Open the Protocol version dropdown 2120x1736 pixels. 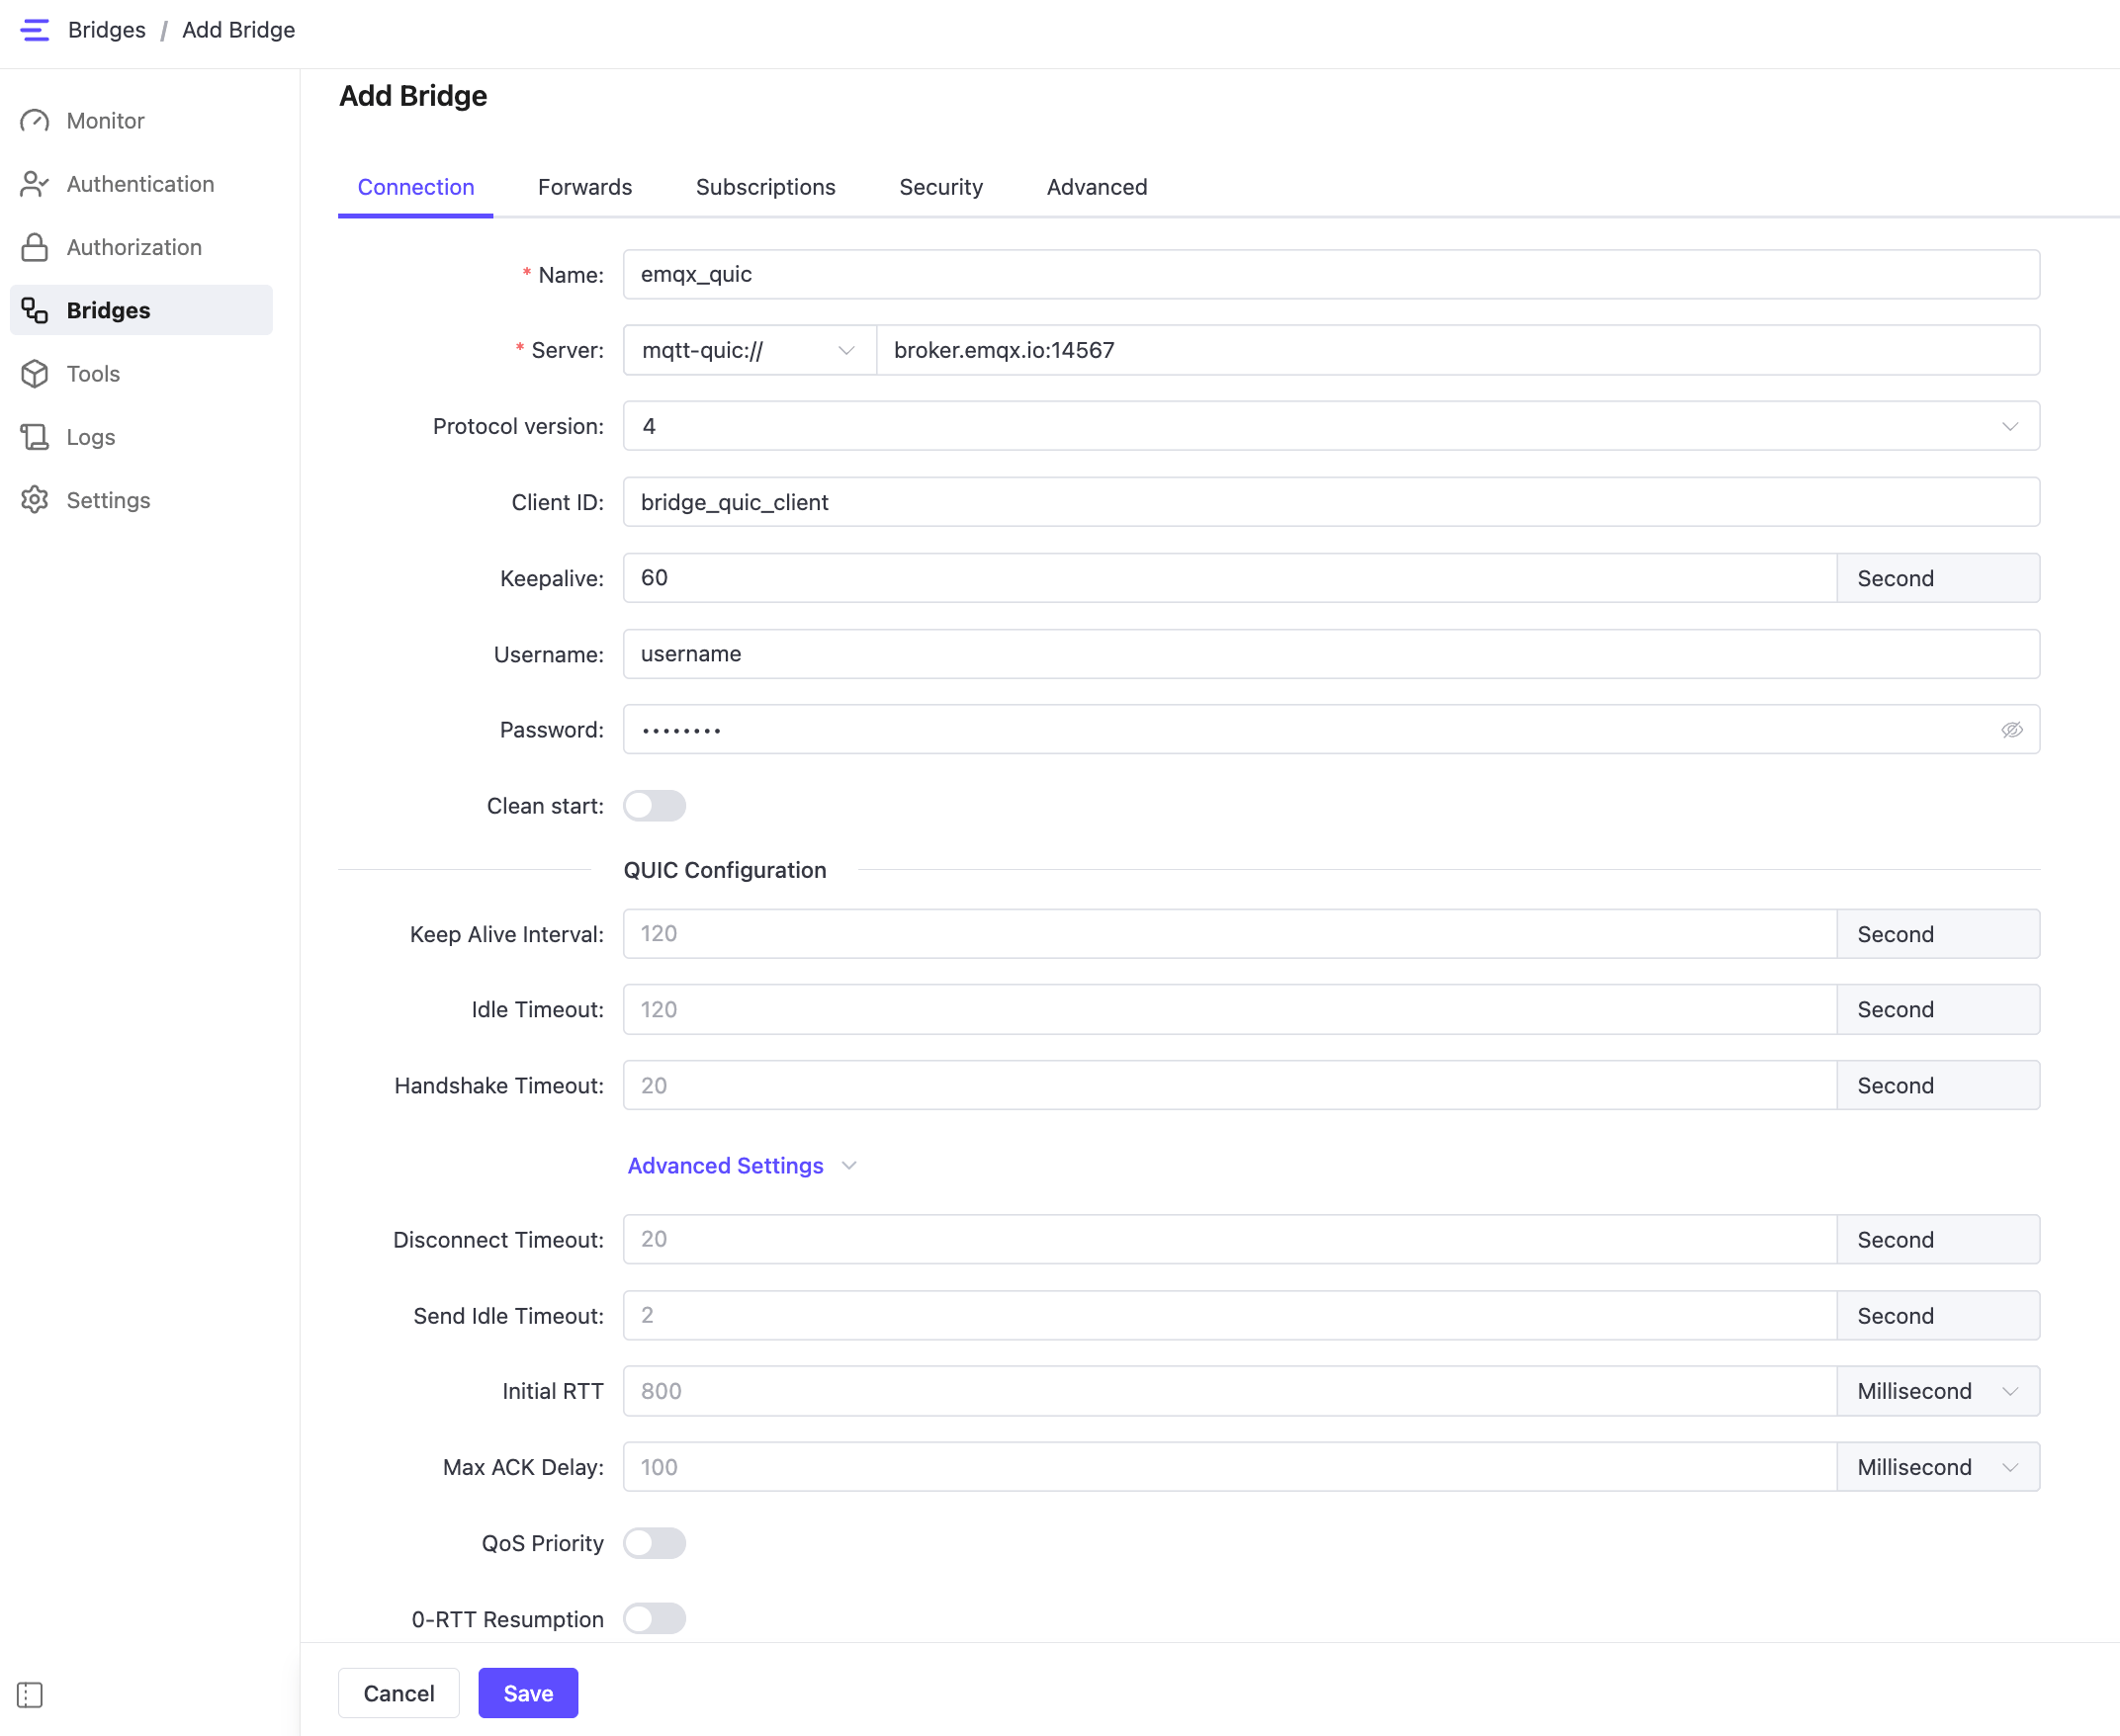tap(1330, 426)
